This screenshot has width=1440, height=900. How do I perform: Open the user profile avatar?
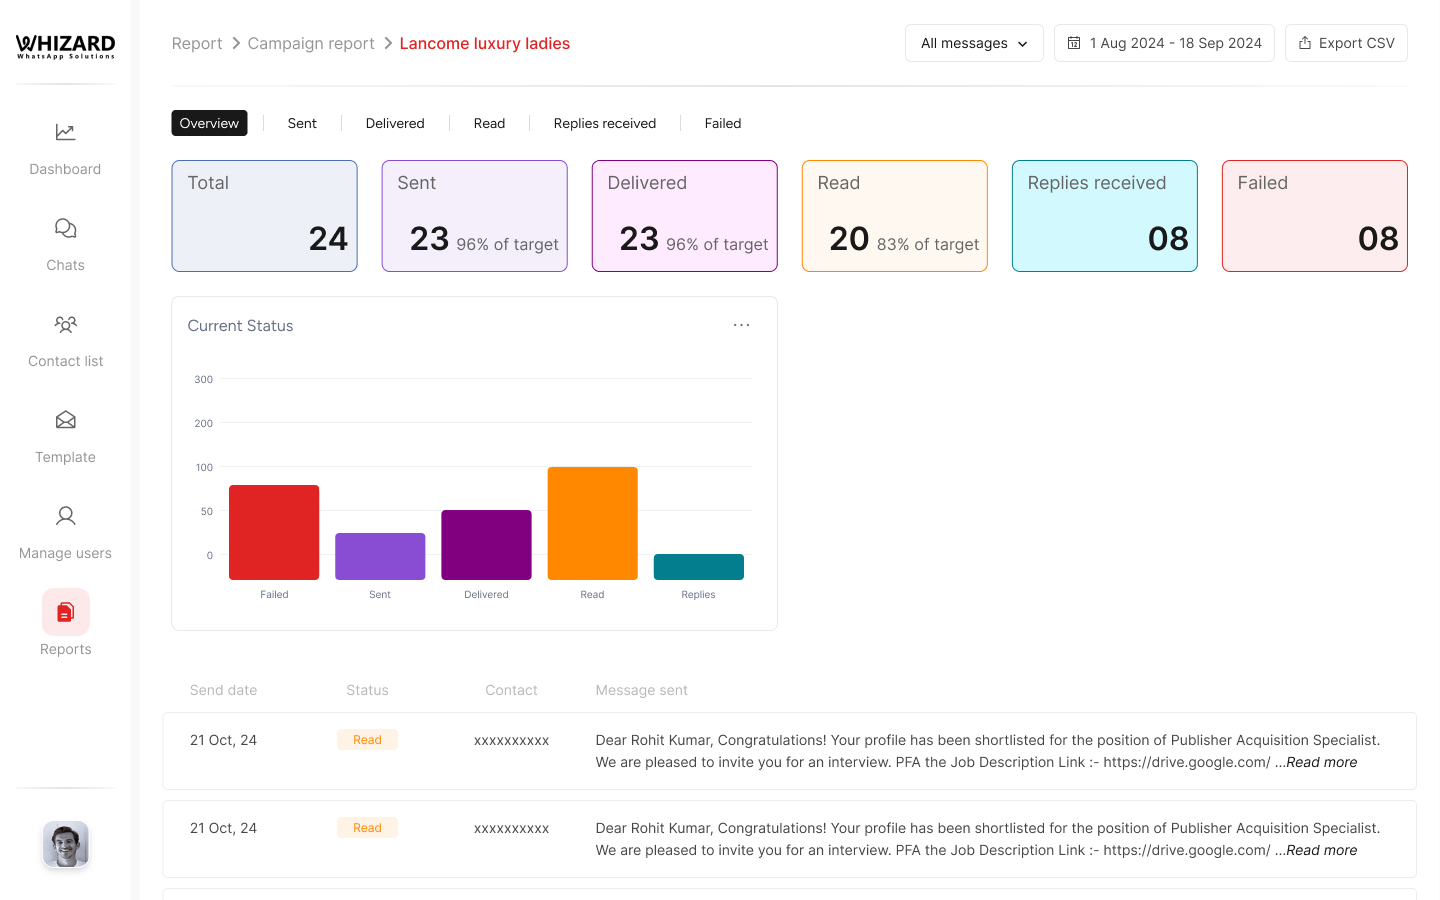65,844
